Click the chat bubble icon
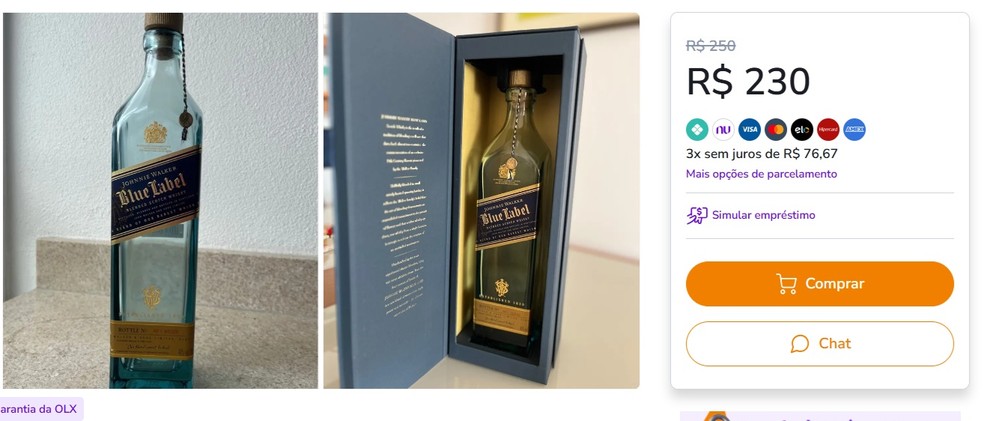Image resolution: width=984 pixels, height=421 pixels. (x=800, y=344)
